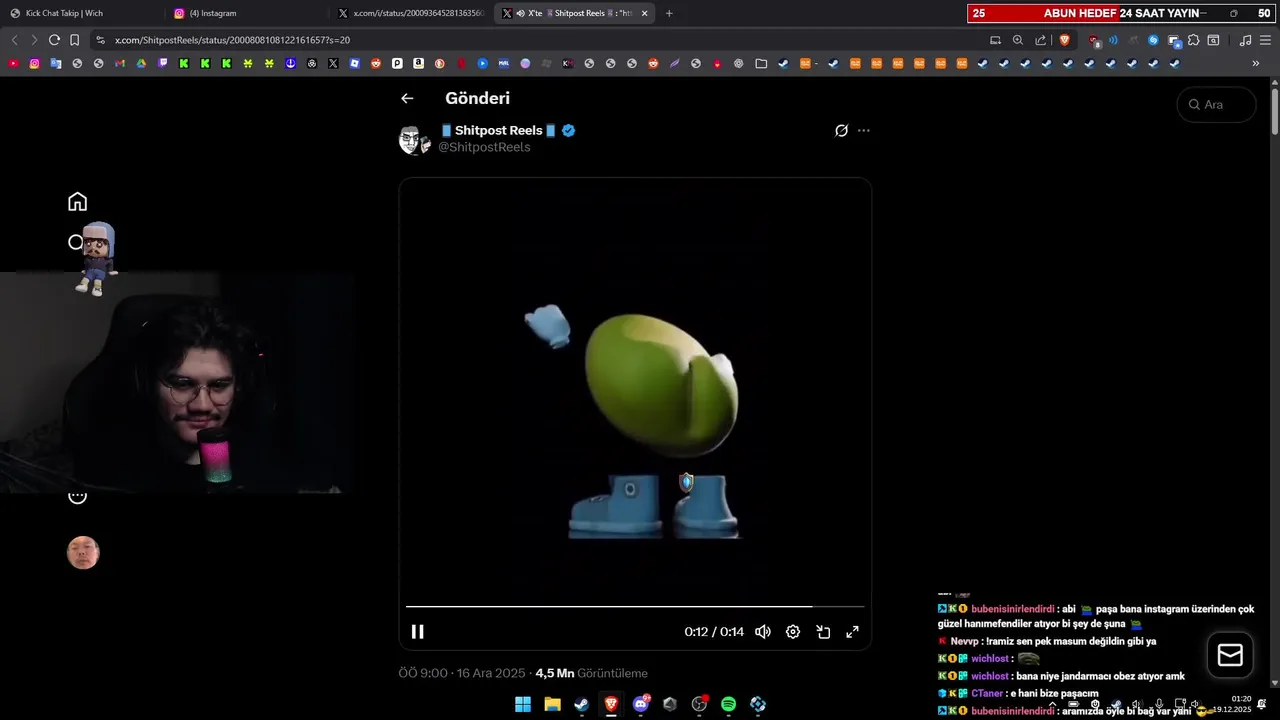Click the Ara search field
This screenshot has height=720, width=1280.
point(1217,104)
